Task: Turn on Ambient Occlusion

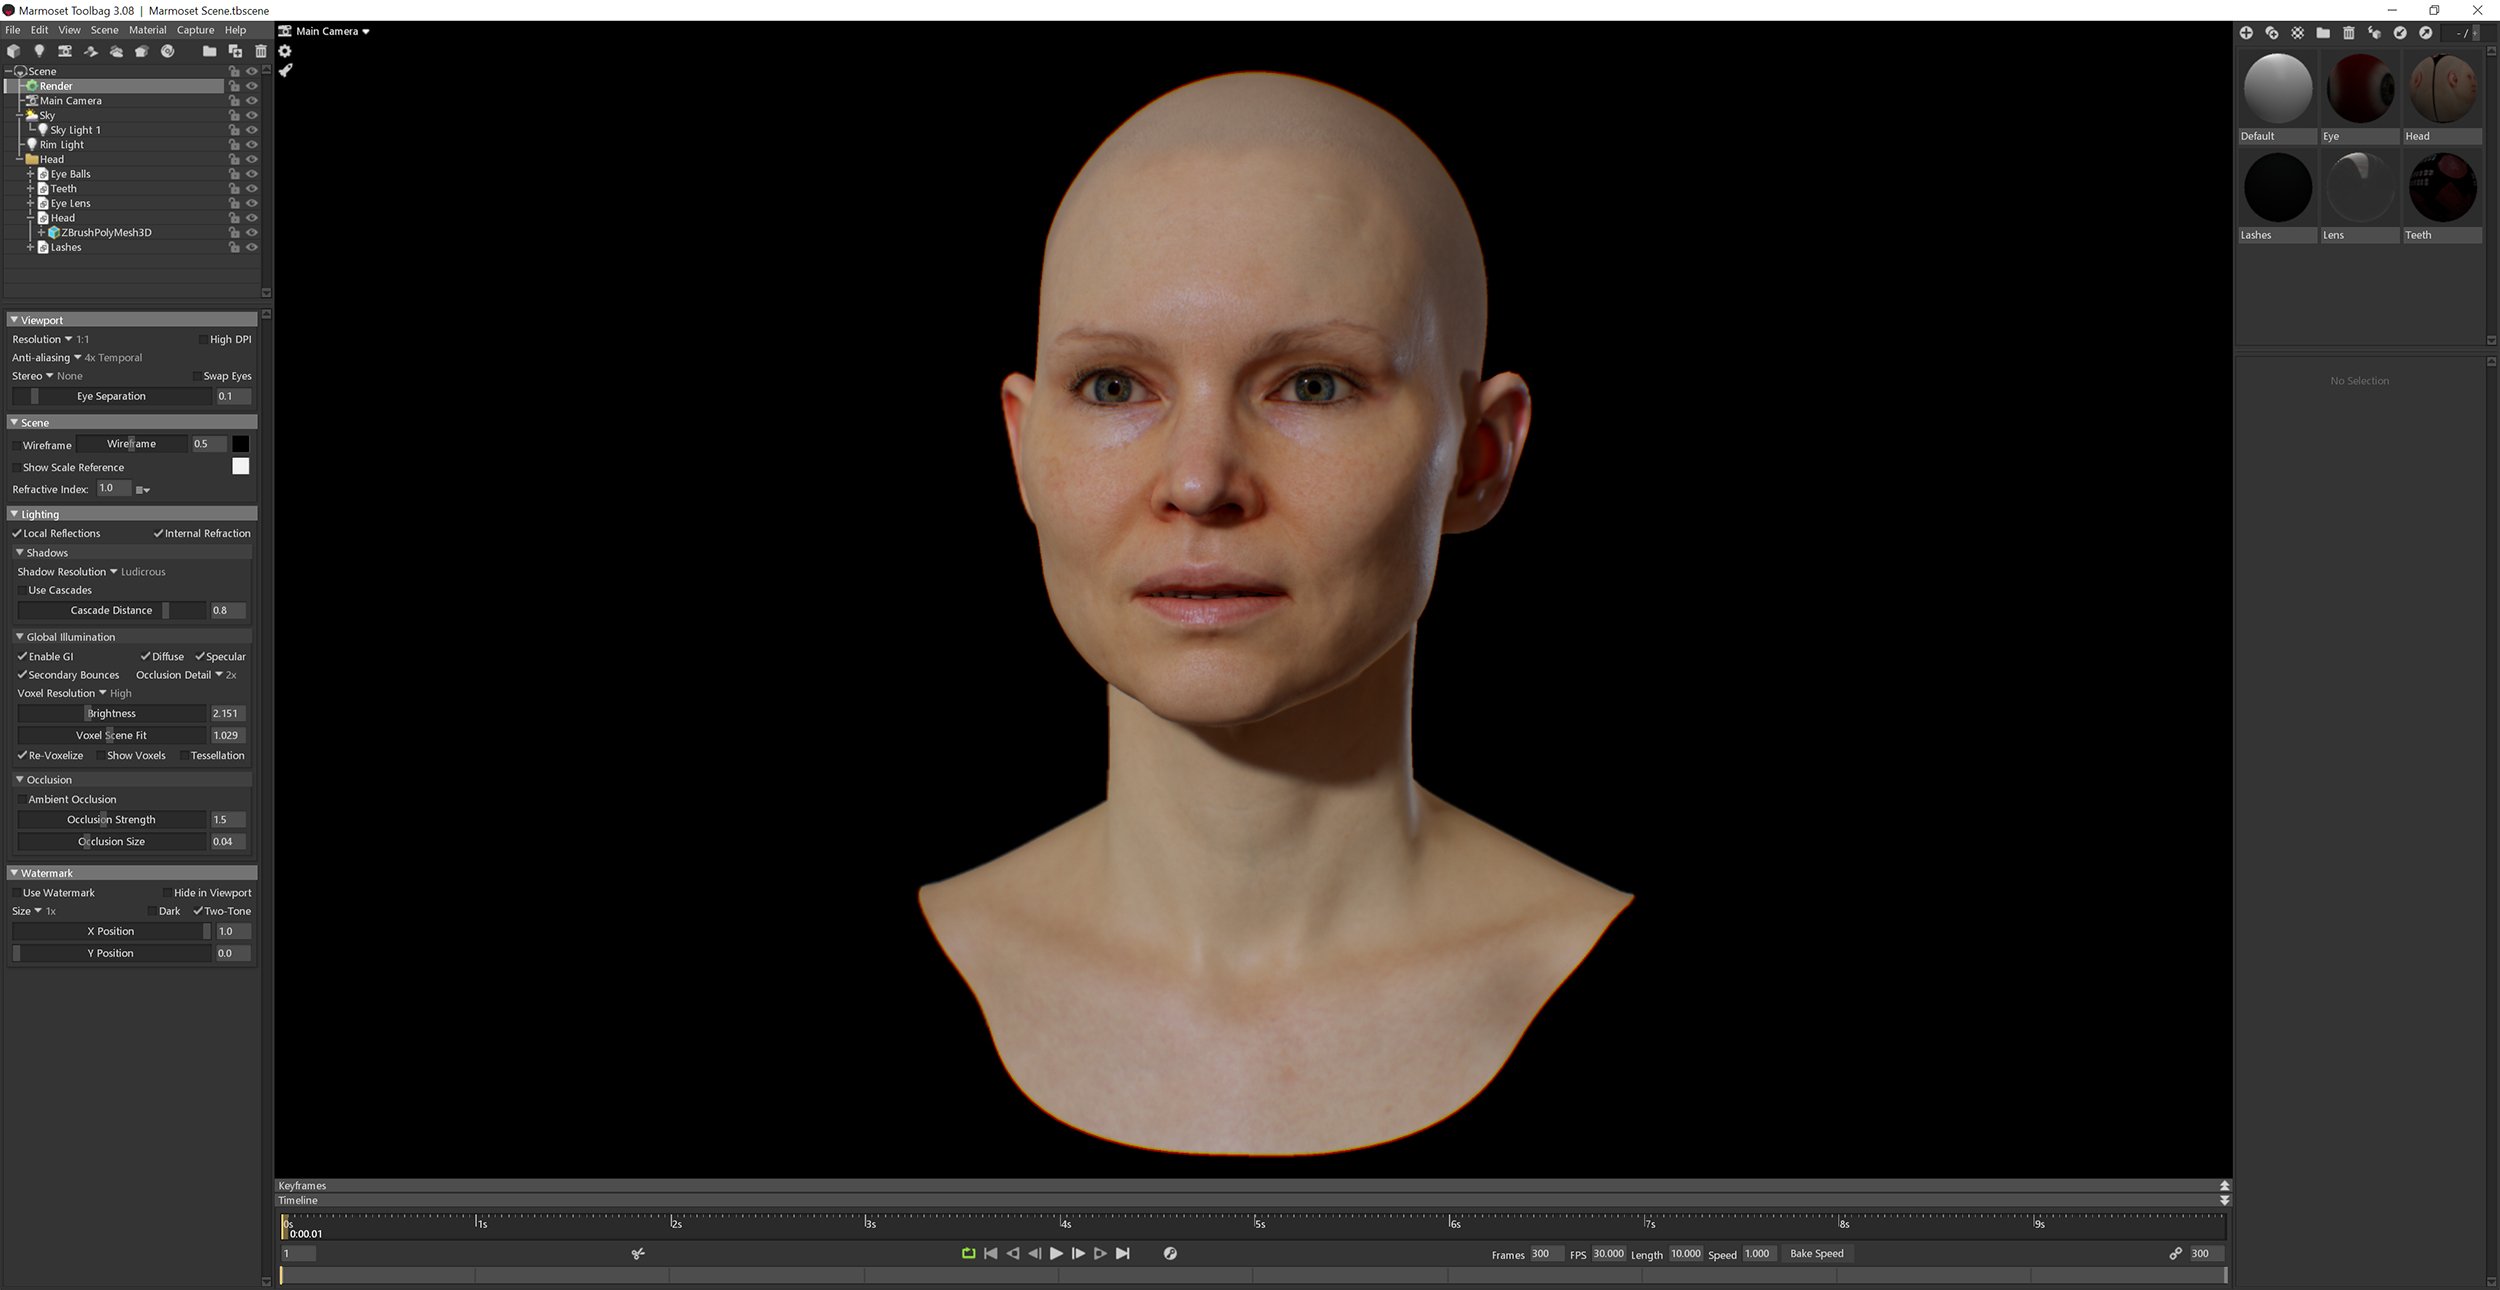Action: coord(22,799)
